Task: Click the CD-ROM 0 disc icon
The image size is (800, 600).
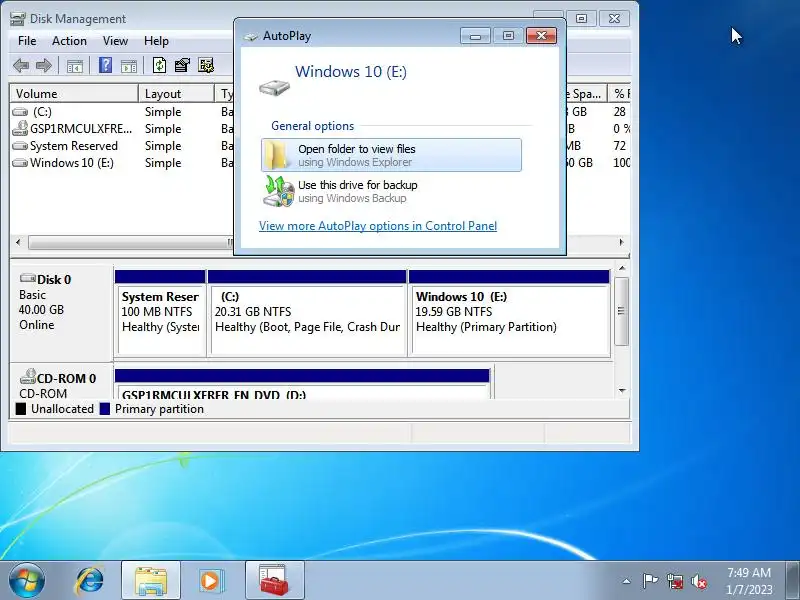Action: 28,377
